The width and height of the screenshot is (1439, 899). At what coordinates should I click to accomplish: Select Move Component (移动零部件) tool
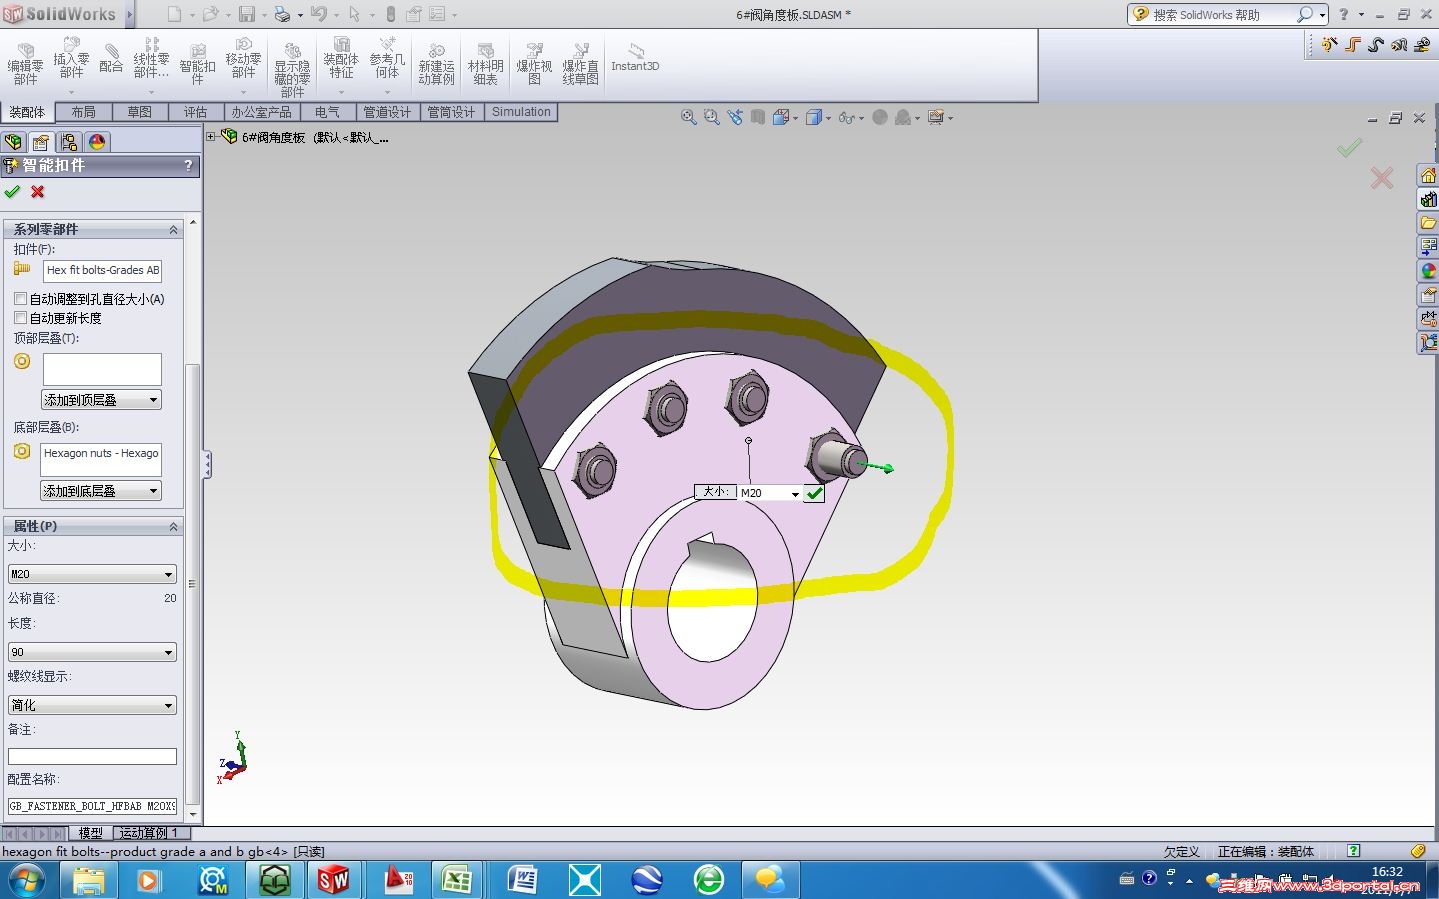pos(243,58)
